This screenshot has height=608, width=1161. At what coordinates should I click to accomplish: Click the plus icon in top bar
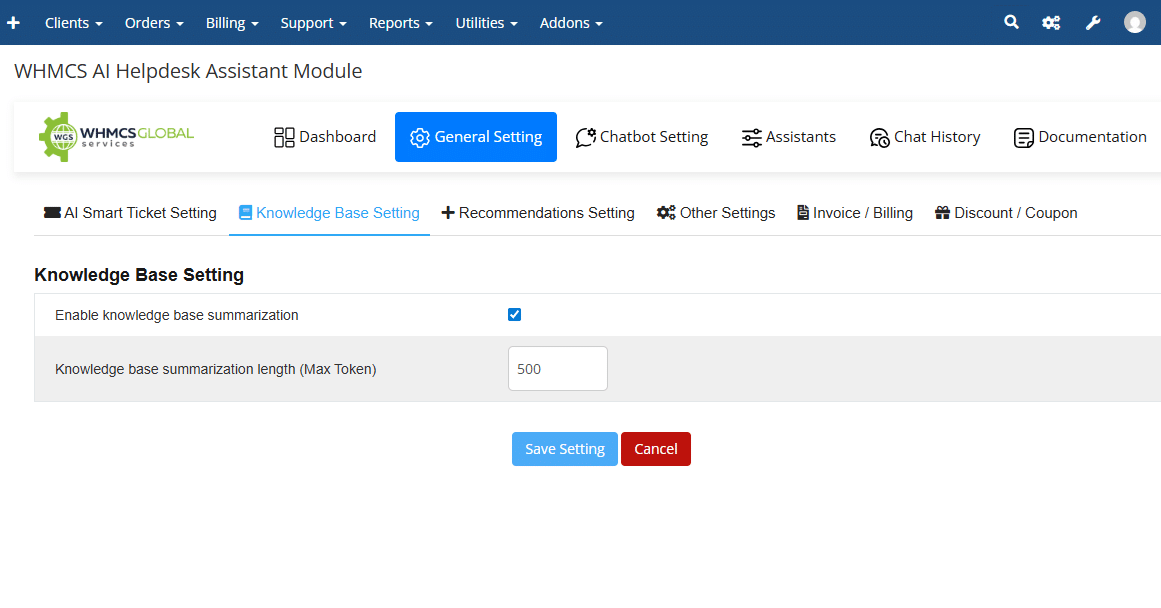(x=13, y=22)
